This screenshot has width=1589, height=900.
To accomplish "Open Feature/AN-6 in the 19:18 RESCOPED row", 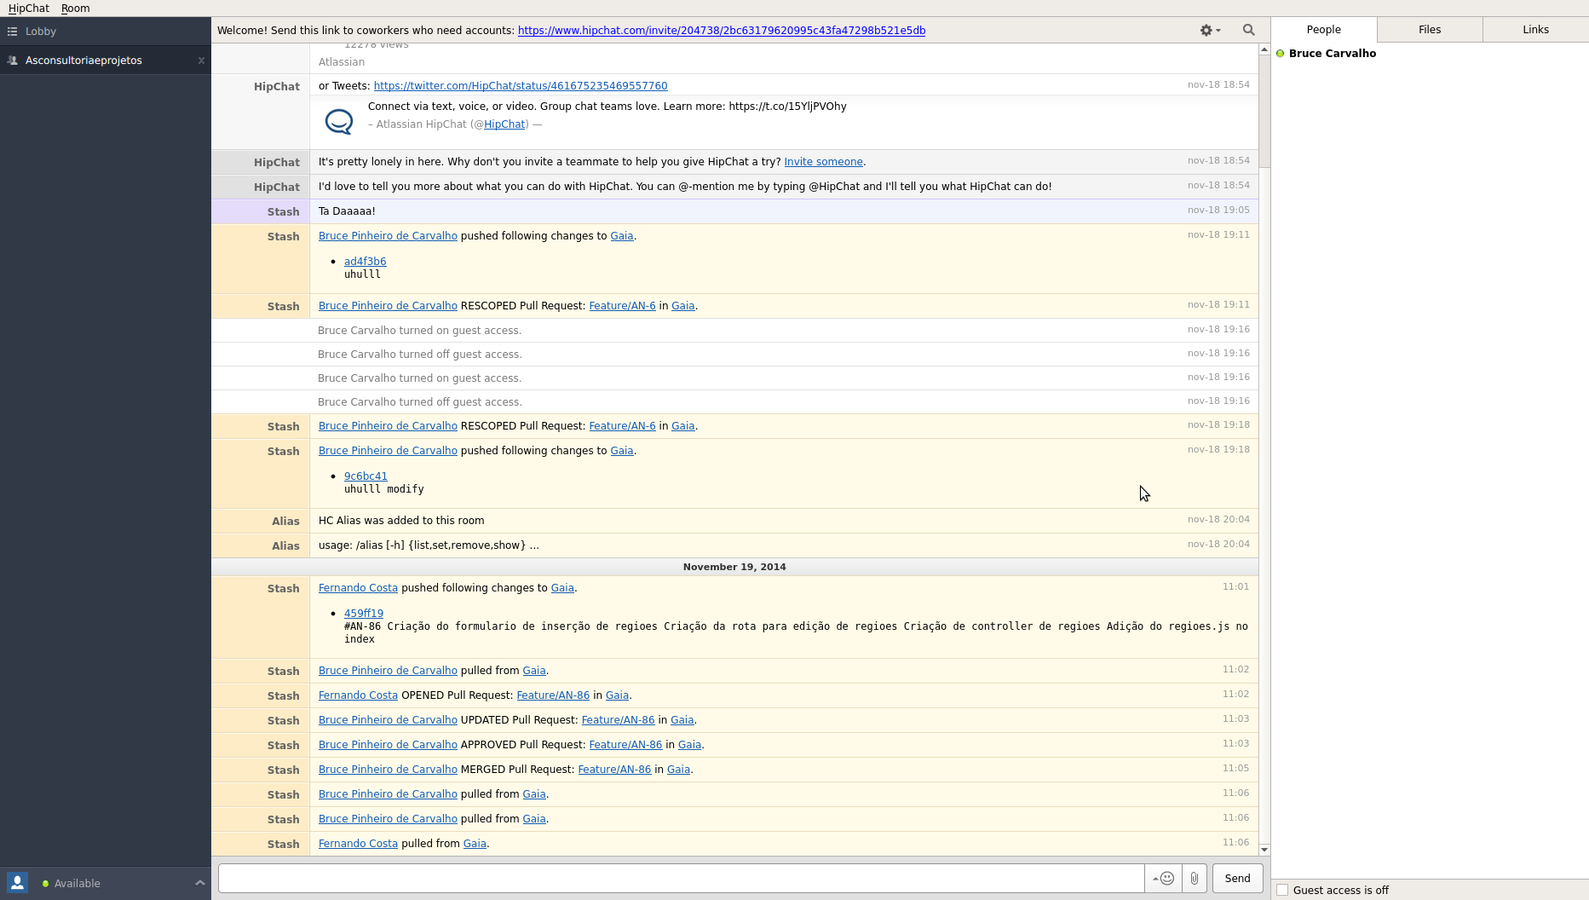I will (622, 426).
